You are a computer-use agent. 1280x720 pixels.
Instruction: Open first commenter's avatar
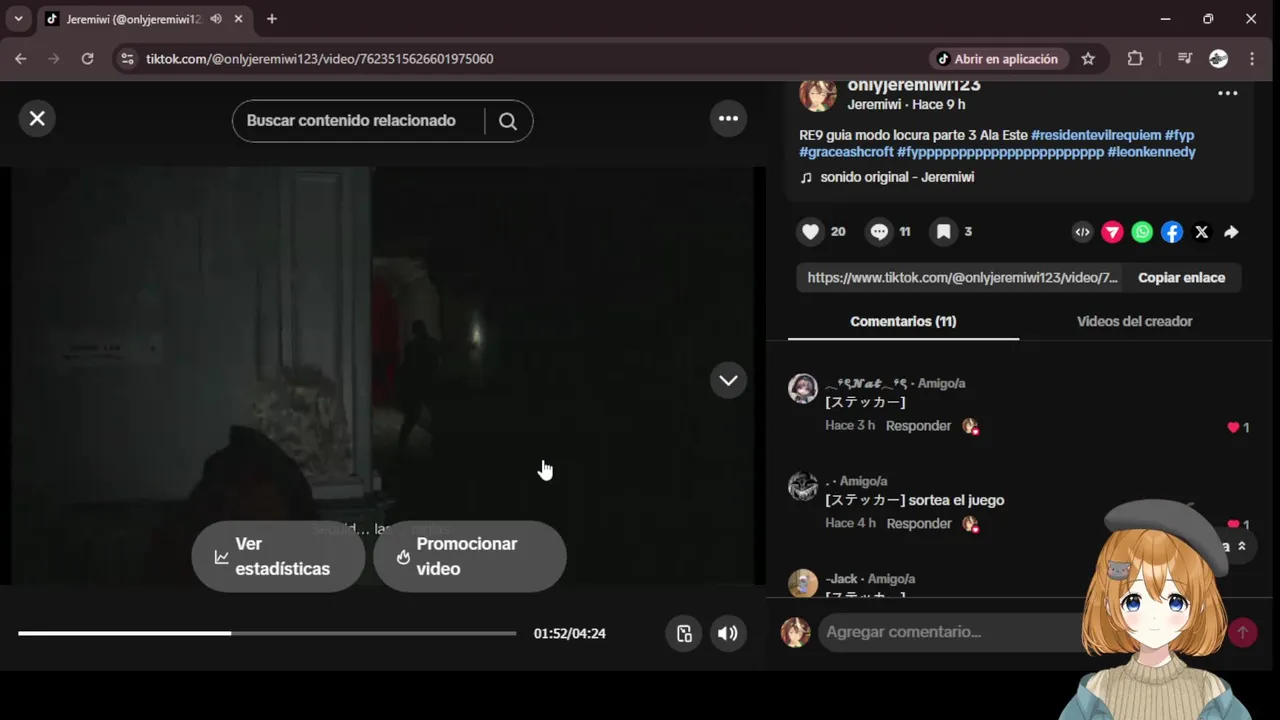(x=803, y=389)
